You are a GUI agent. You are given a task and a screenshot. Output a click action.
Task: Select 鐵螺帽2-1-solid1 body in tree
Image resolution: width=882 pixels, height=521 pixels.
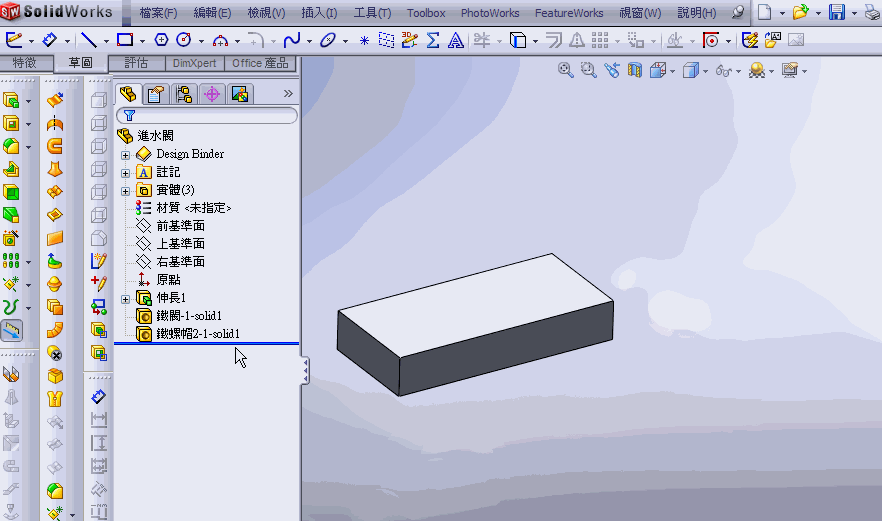(x=198, y=334)
